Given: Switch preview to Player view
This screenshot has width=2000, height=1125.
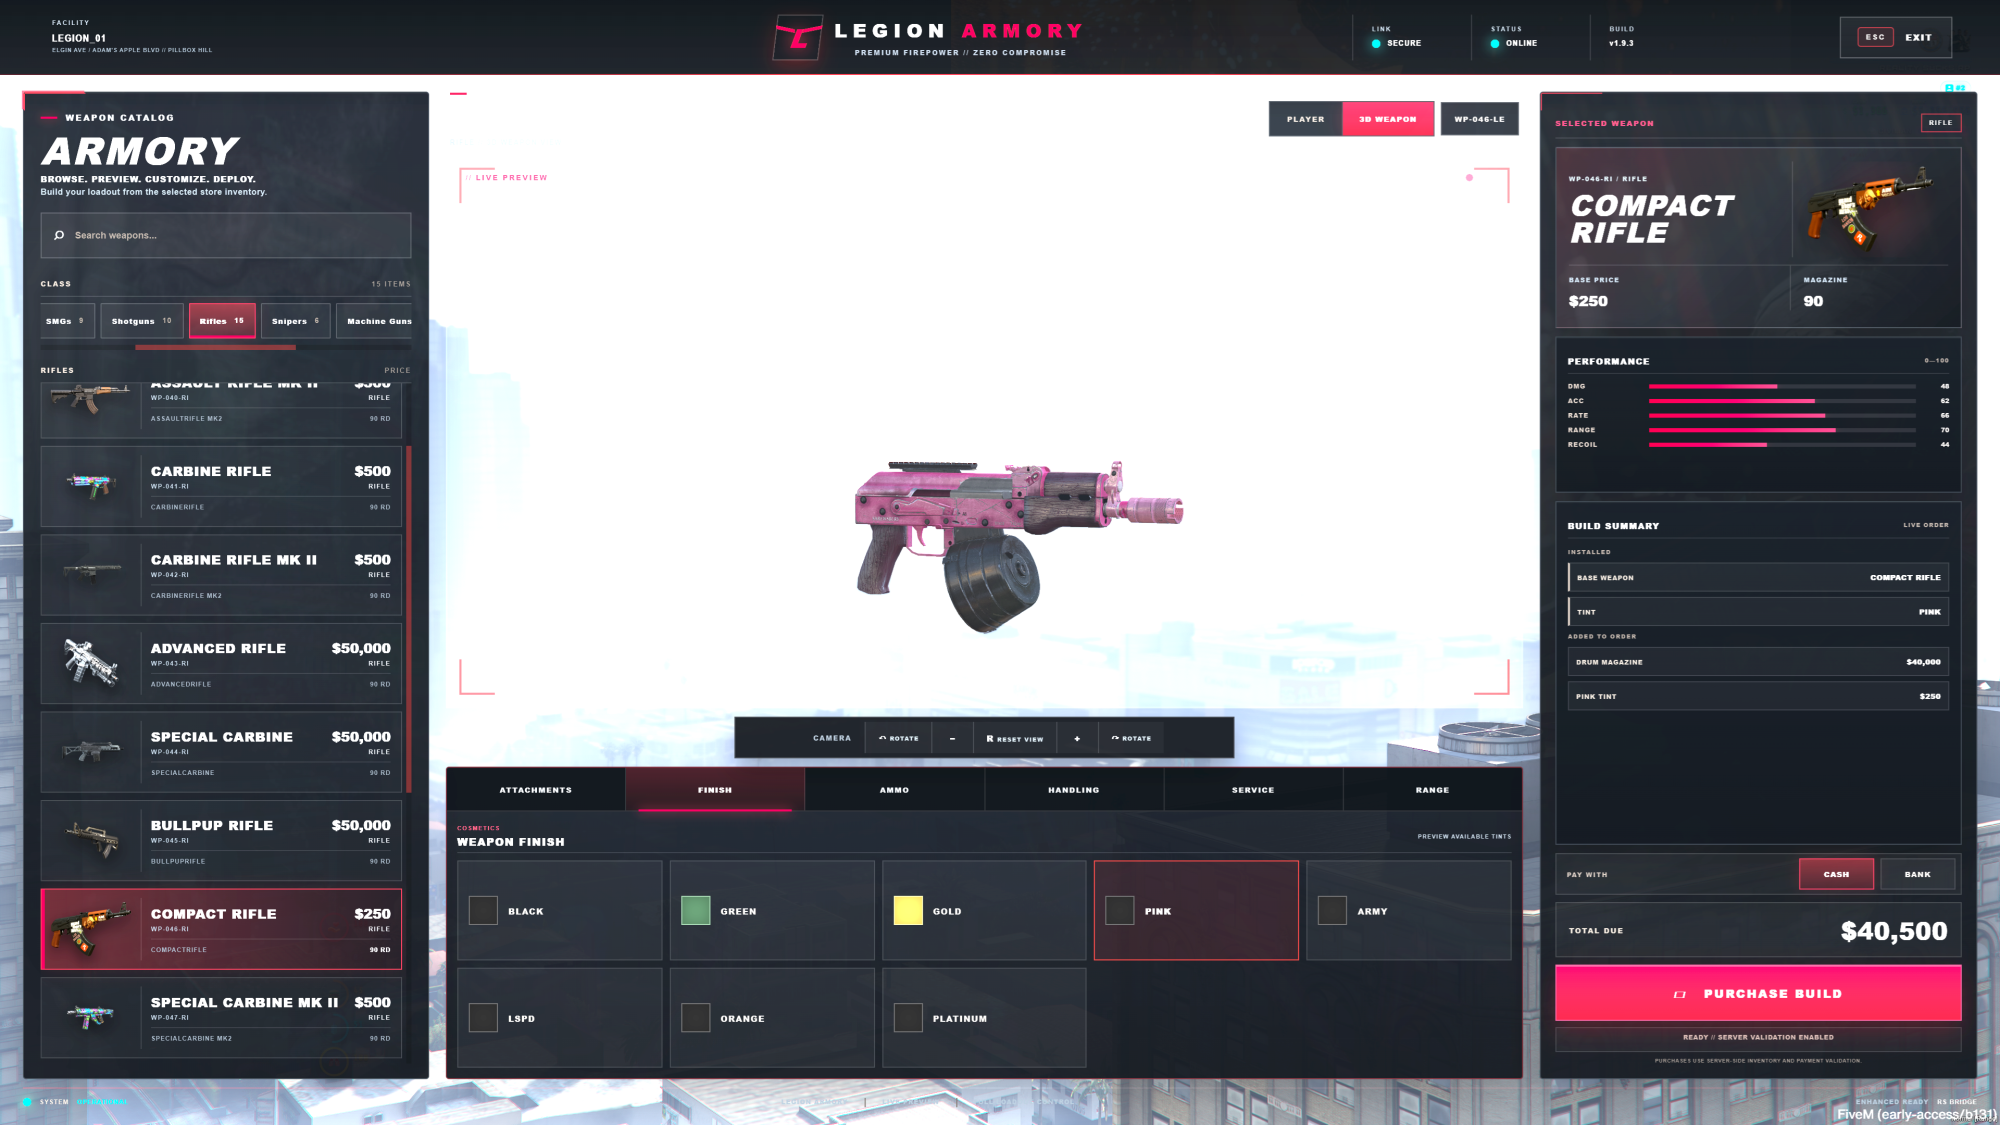Looking at the screenshot, I should [x=1306, y=119].
